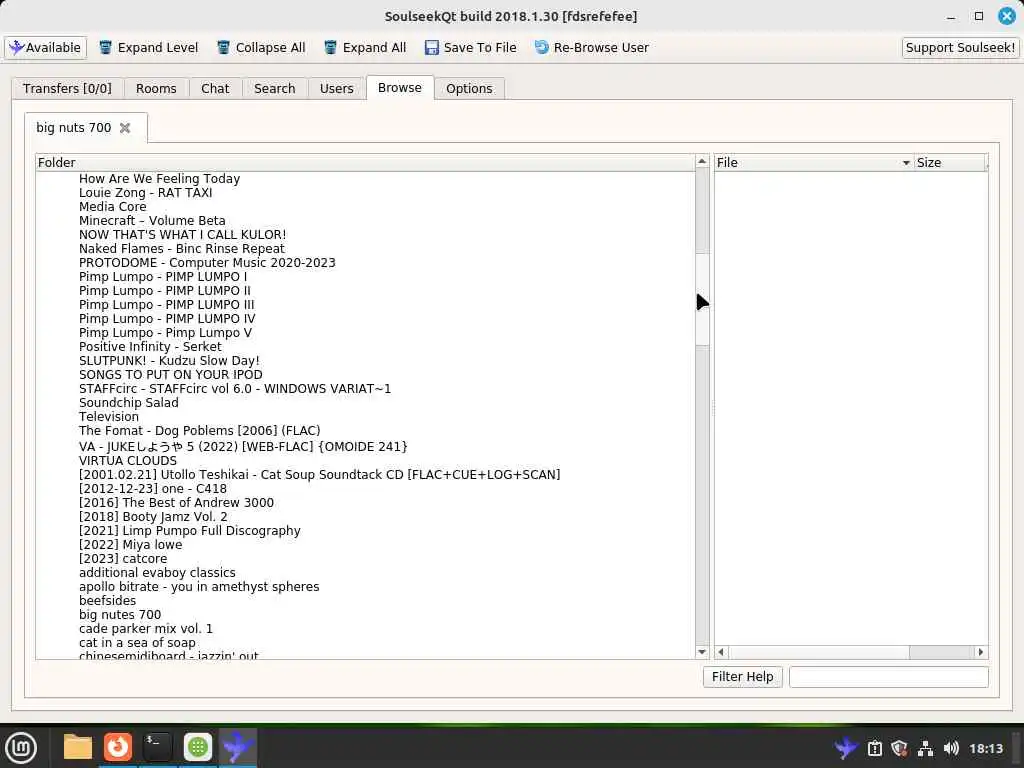Select the big nuts 700 user tab
1024x768 pixels.
click(74, 128)
